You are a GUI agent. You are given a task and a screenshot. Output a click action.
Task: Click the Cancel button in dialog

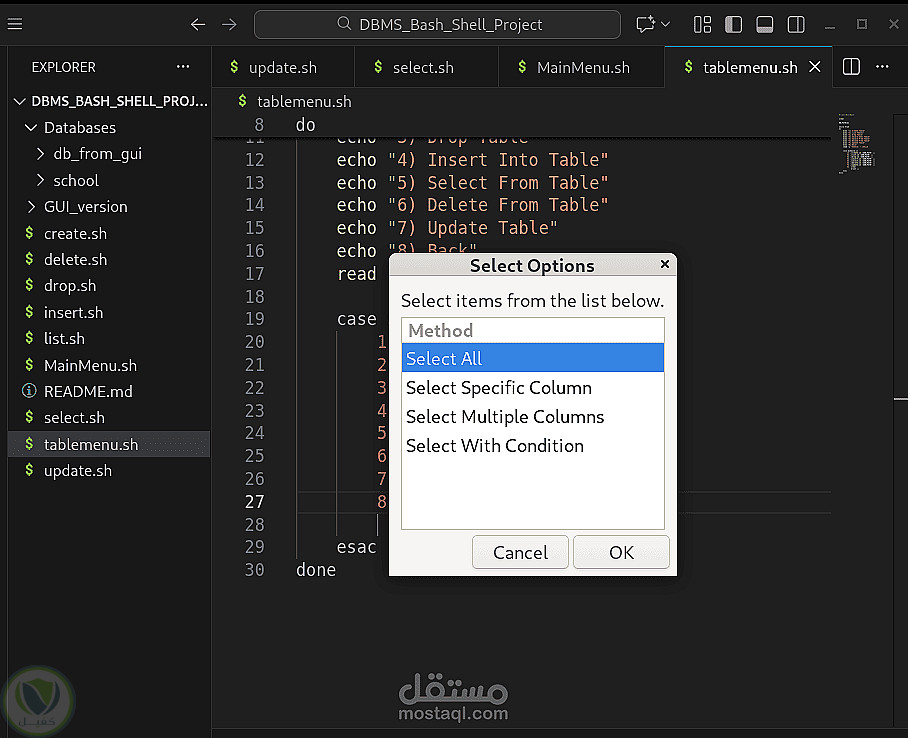tap(520, 553)
